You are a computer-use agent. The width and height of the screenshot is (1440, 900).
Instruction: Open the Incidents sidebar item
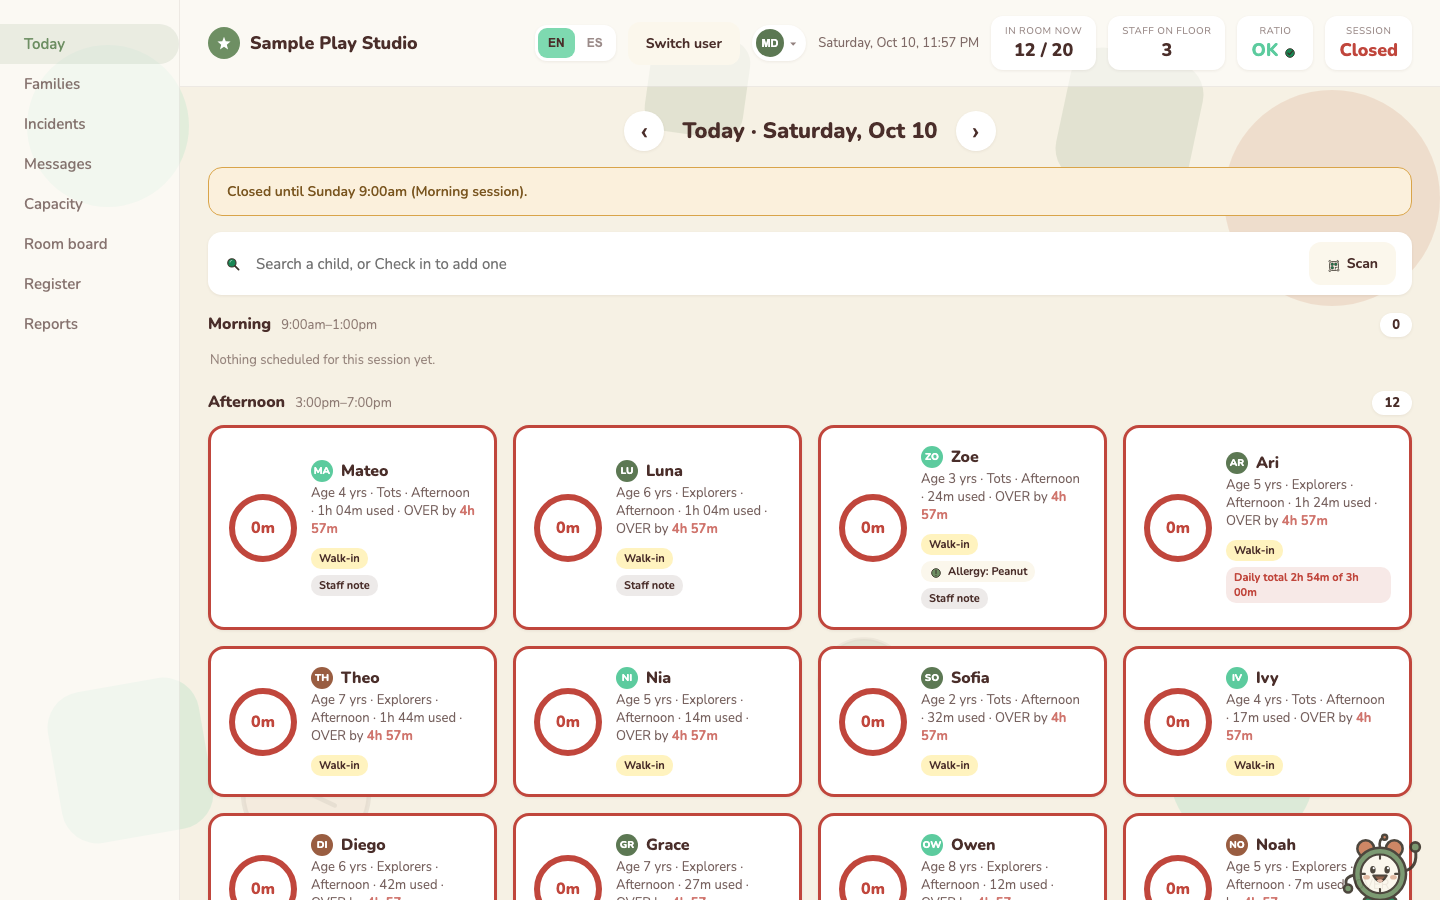point(89,124)
